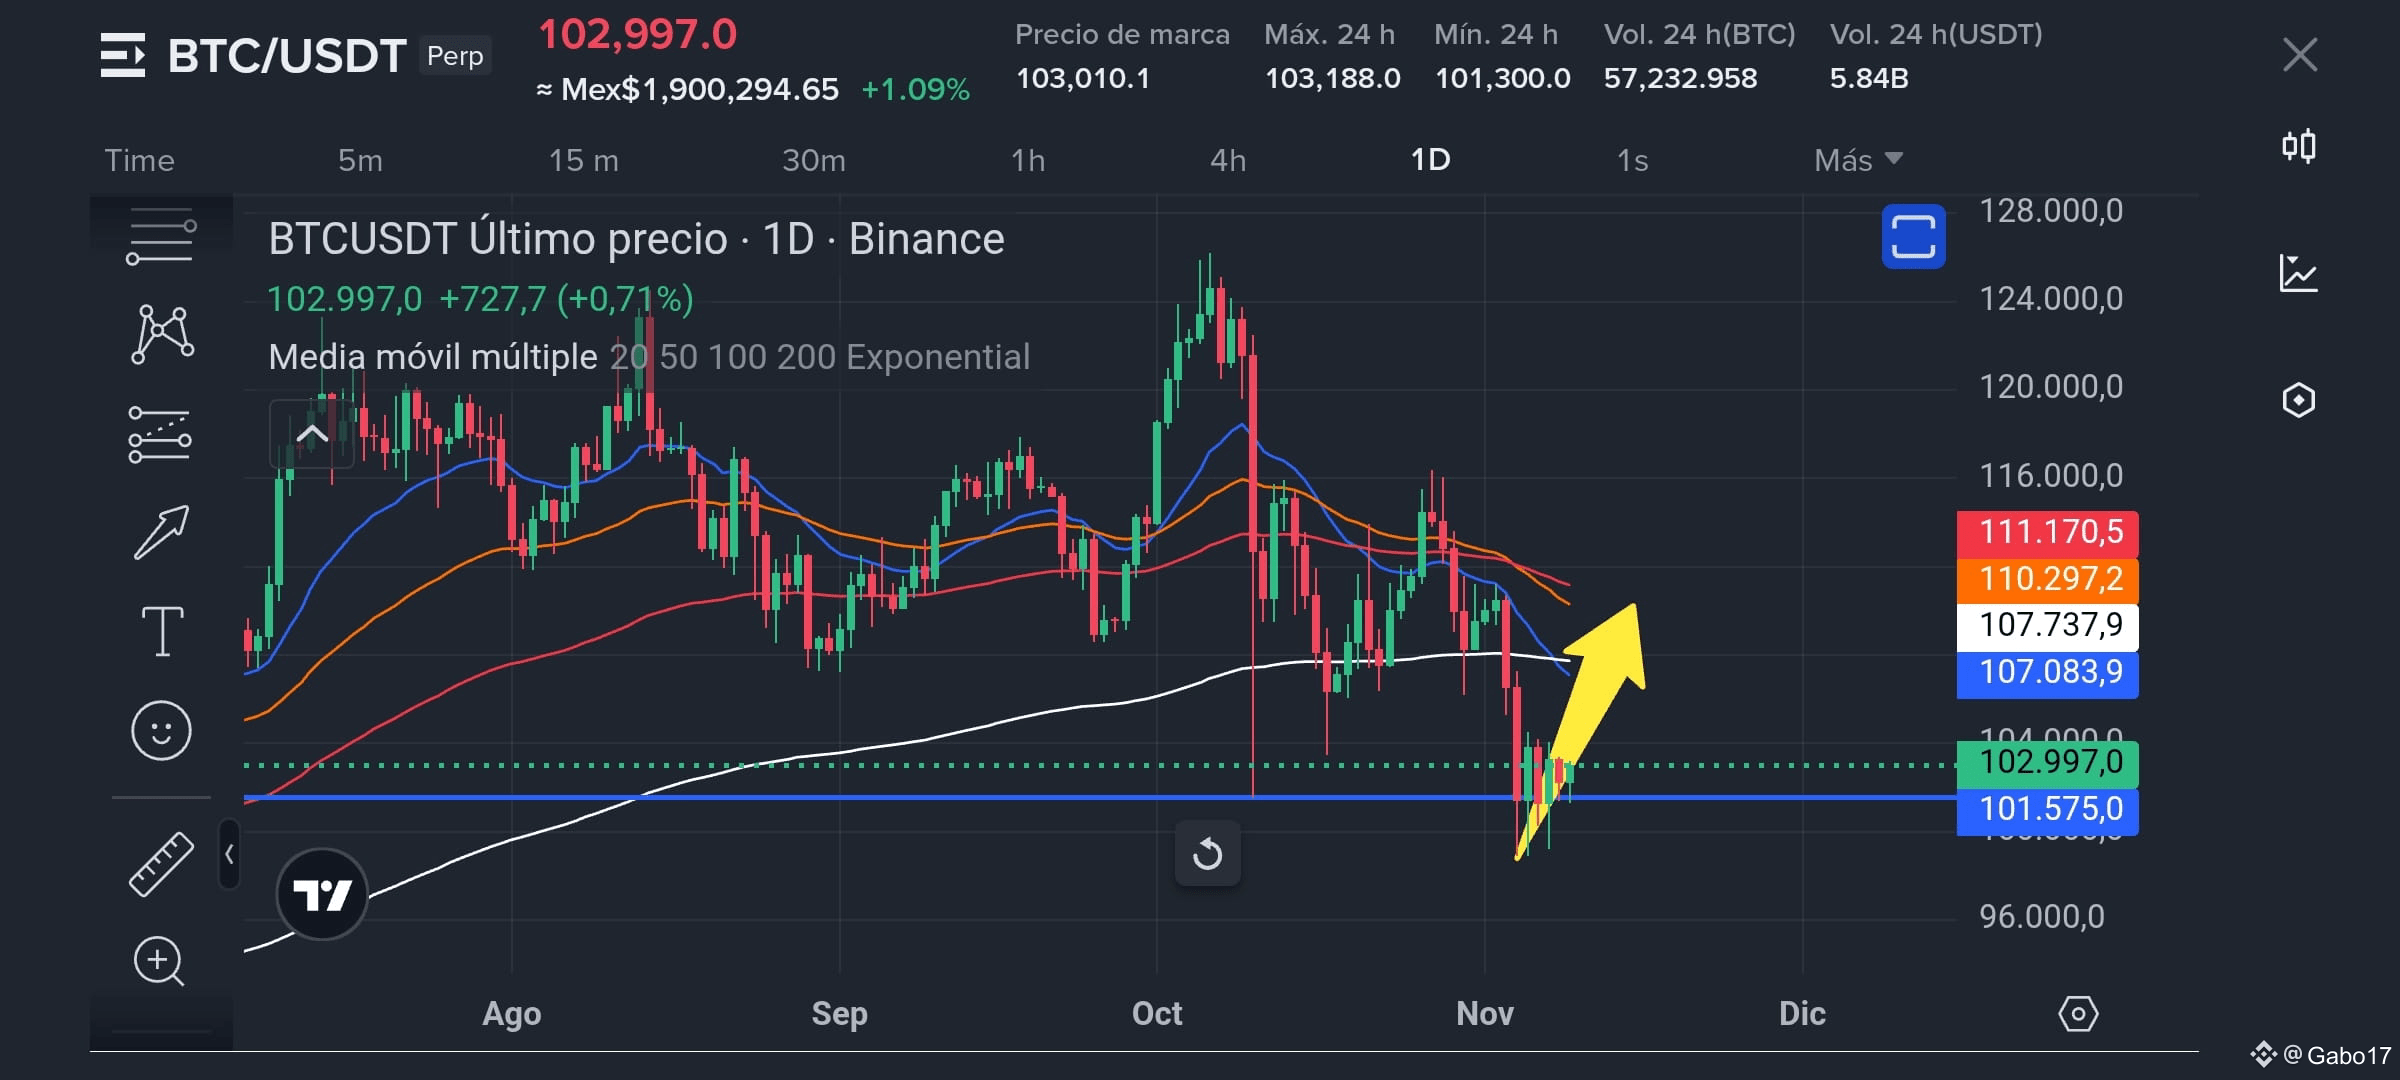Click the Sep label on time axis
2400x1080 pixels.
pos(839,1014)
